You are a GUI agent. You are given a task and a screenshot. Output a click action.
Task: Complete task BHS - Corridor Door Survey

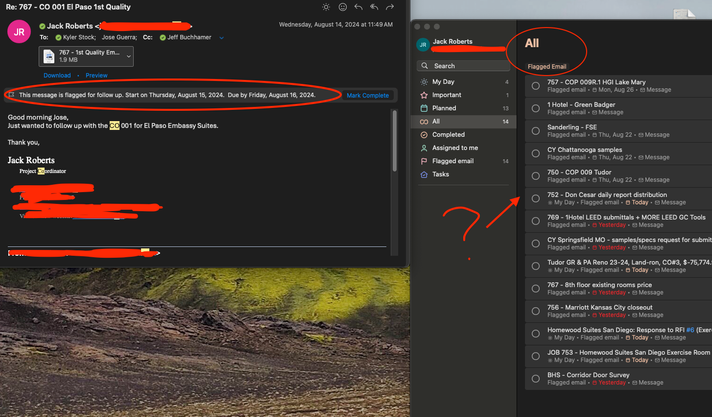536,378
